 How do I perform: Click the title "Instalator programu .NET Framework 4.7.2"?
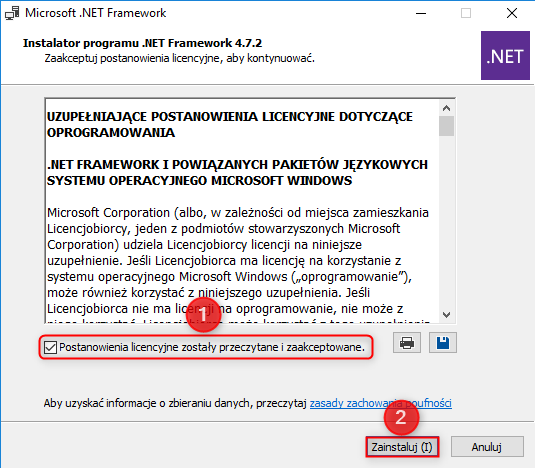tap(142, 43)
